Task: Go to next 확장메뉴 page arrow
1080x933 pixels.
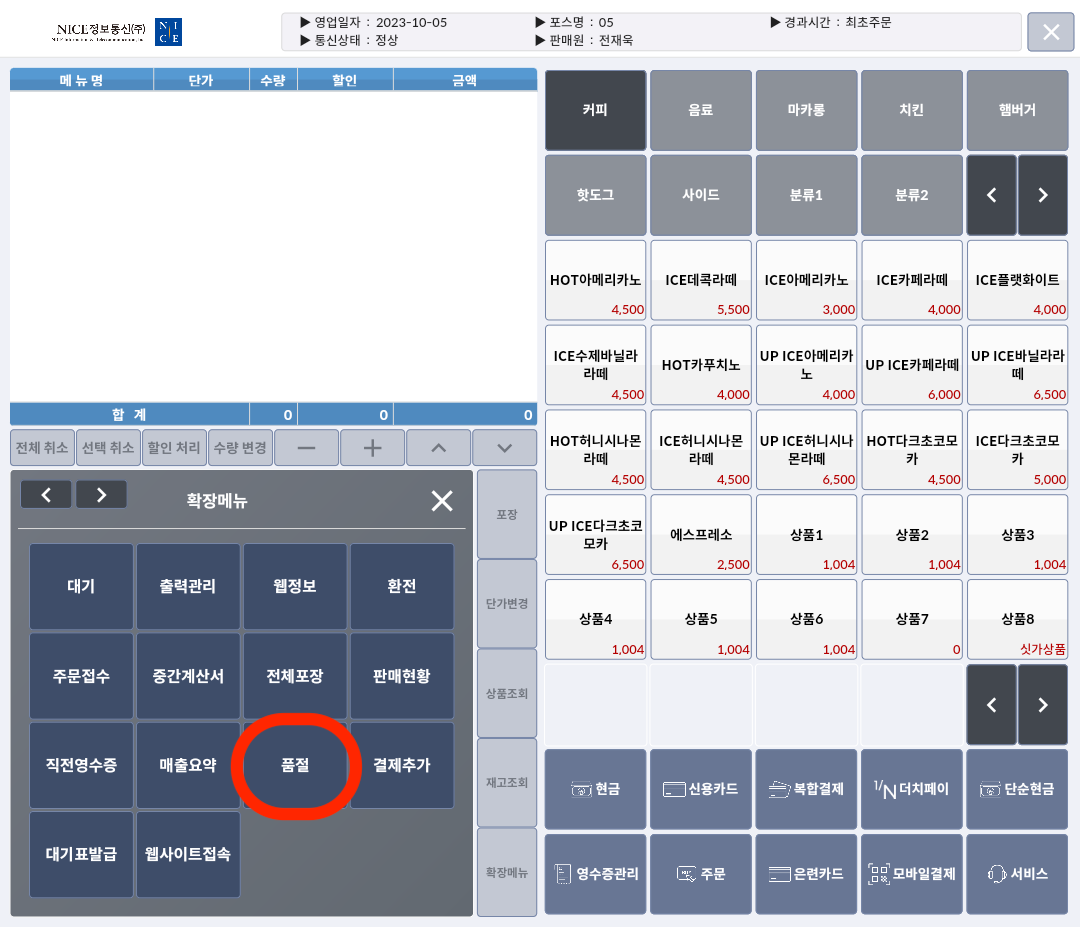Action: (101, 494)
